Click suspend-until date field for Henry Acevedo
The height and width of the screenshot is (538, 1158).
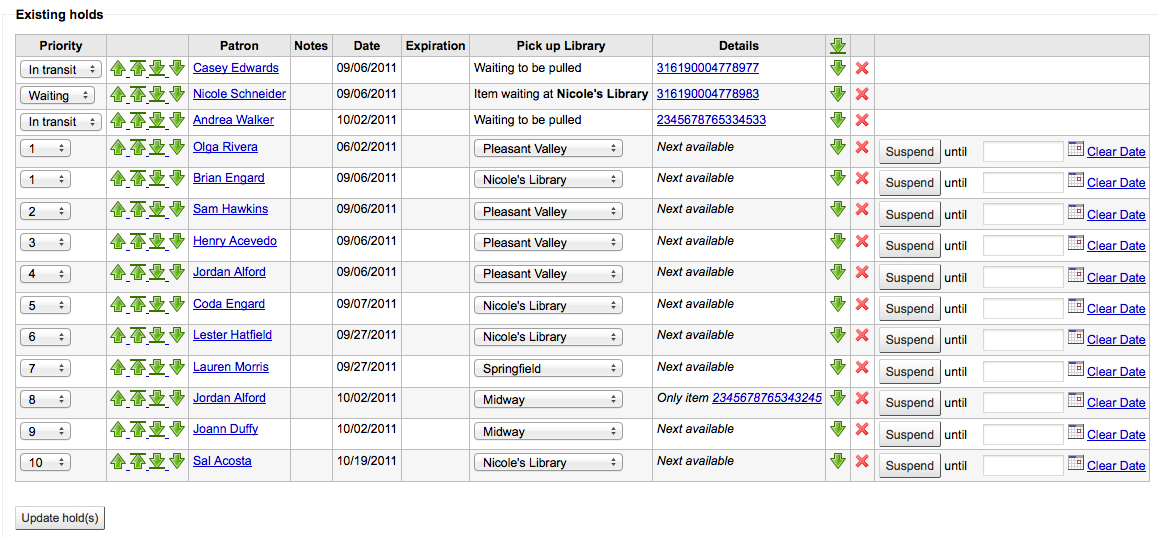1024,245
